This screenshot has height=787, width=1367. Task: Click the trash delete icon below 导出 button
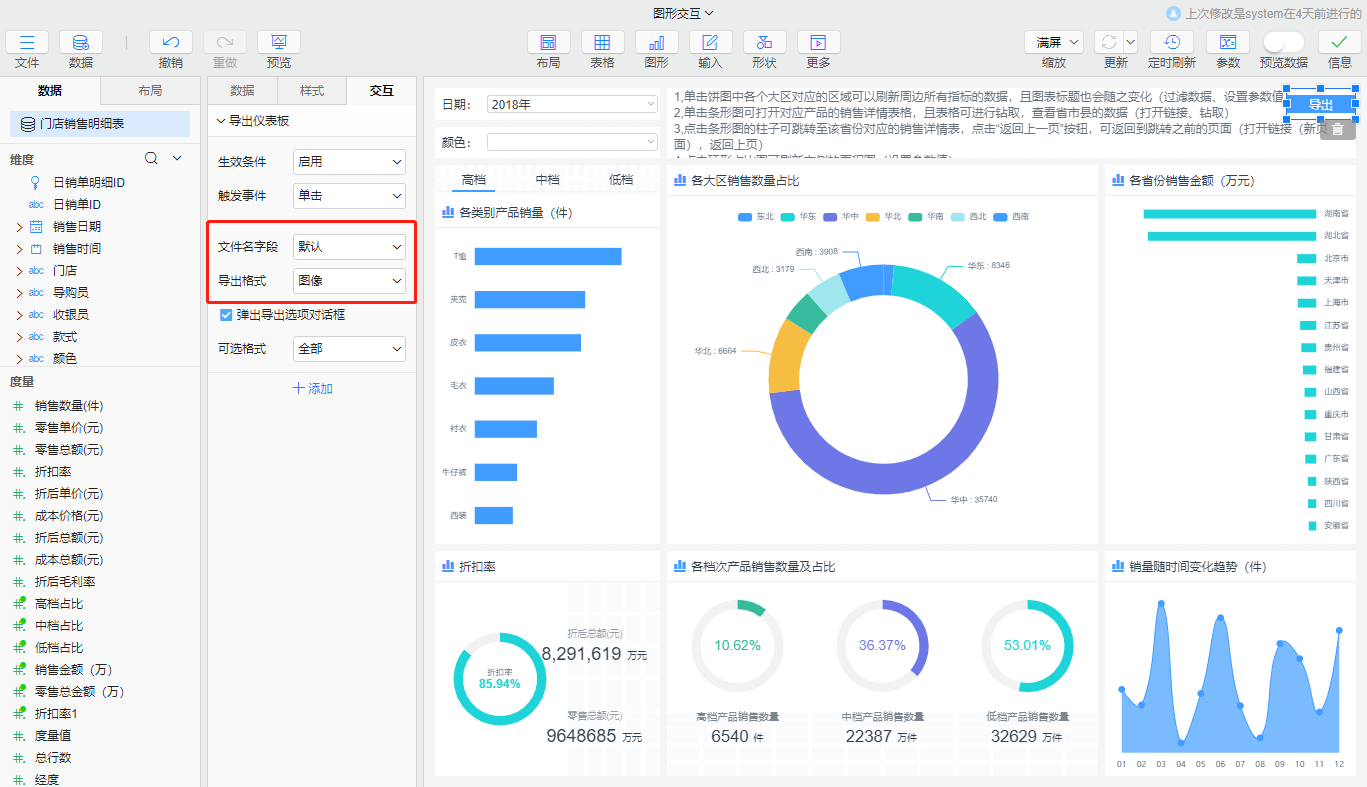(1337, 129)
